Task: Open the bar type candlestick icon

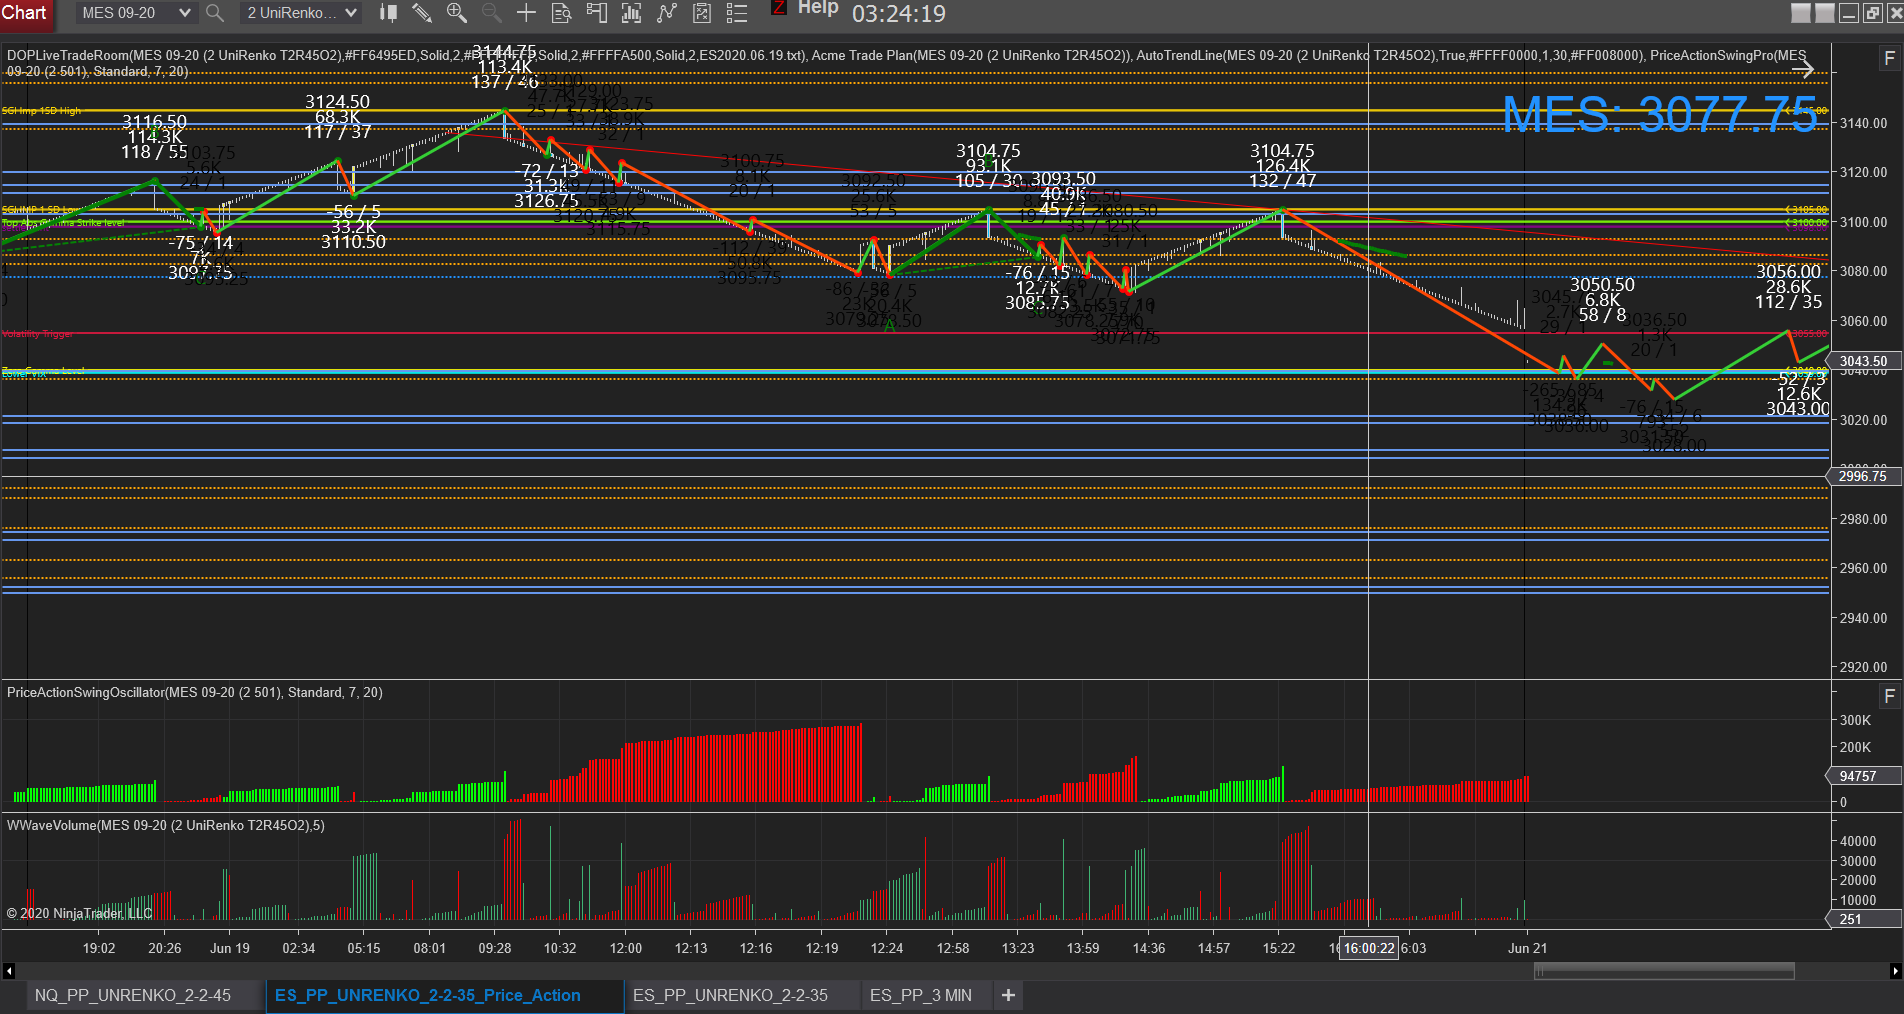Action: (x=388, y=13)
